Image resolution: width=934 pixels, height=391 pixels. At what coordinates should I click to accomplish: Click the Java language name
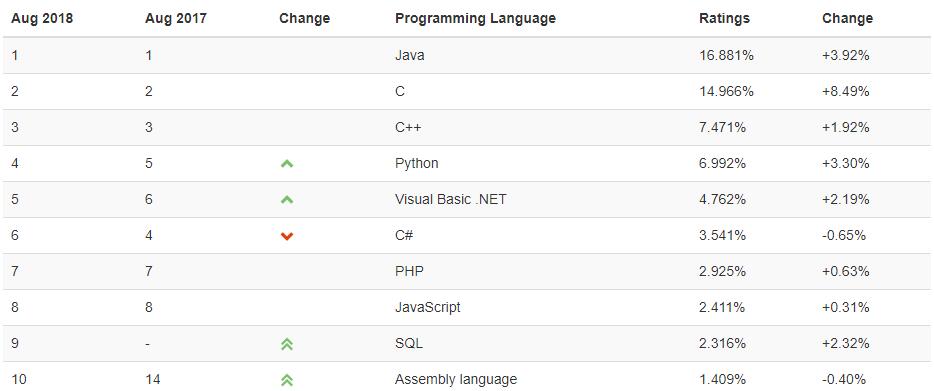coord(410,55)
